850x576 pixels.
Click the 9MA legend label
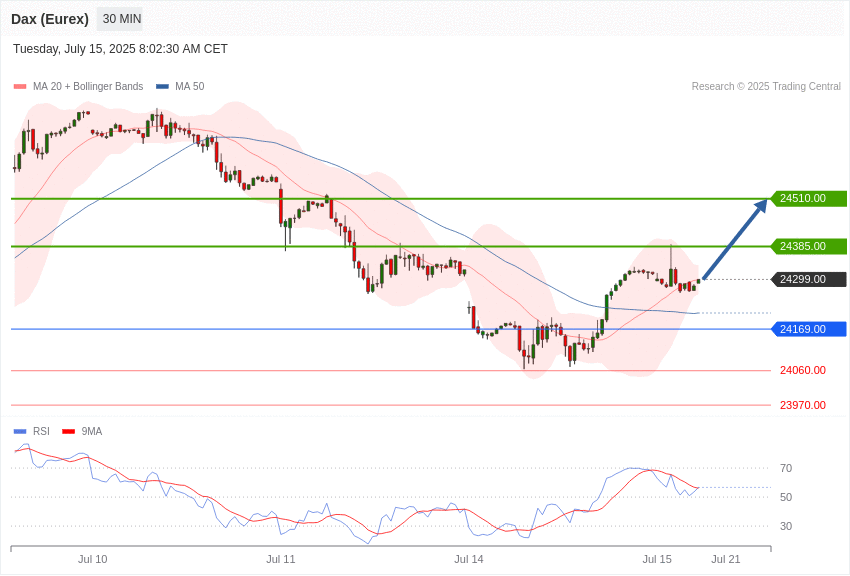pyautogui.click(x=92, y=431)
